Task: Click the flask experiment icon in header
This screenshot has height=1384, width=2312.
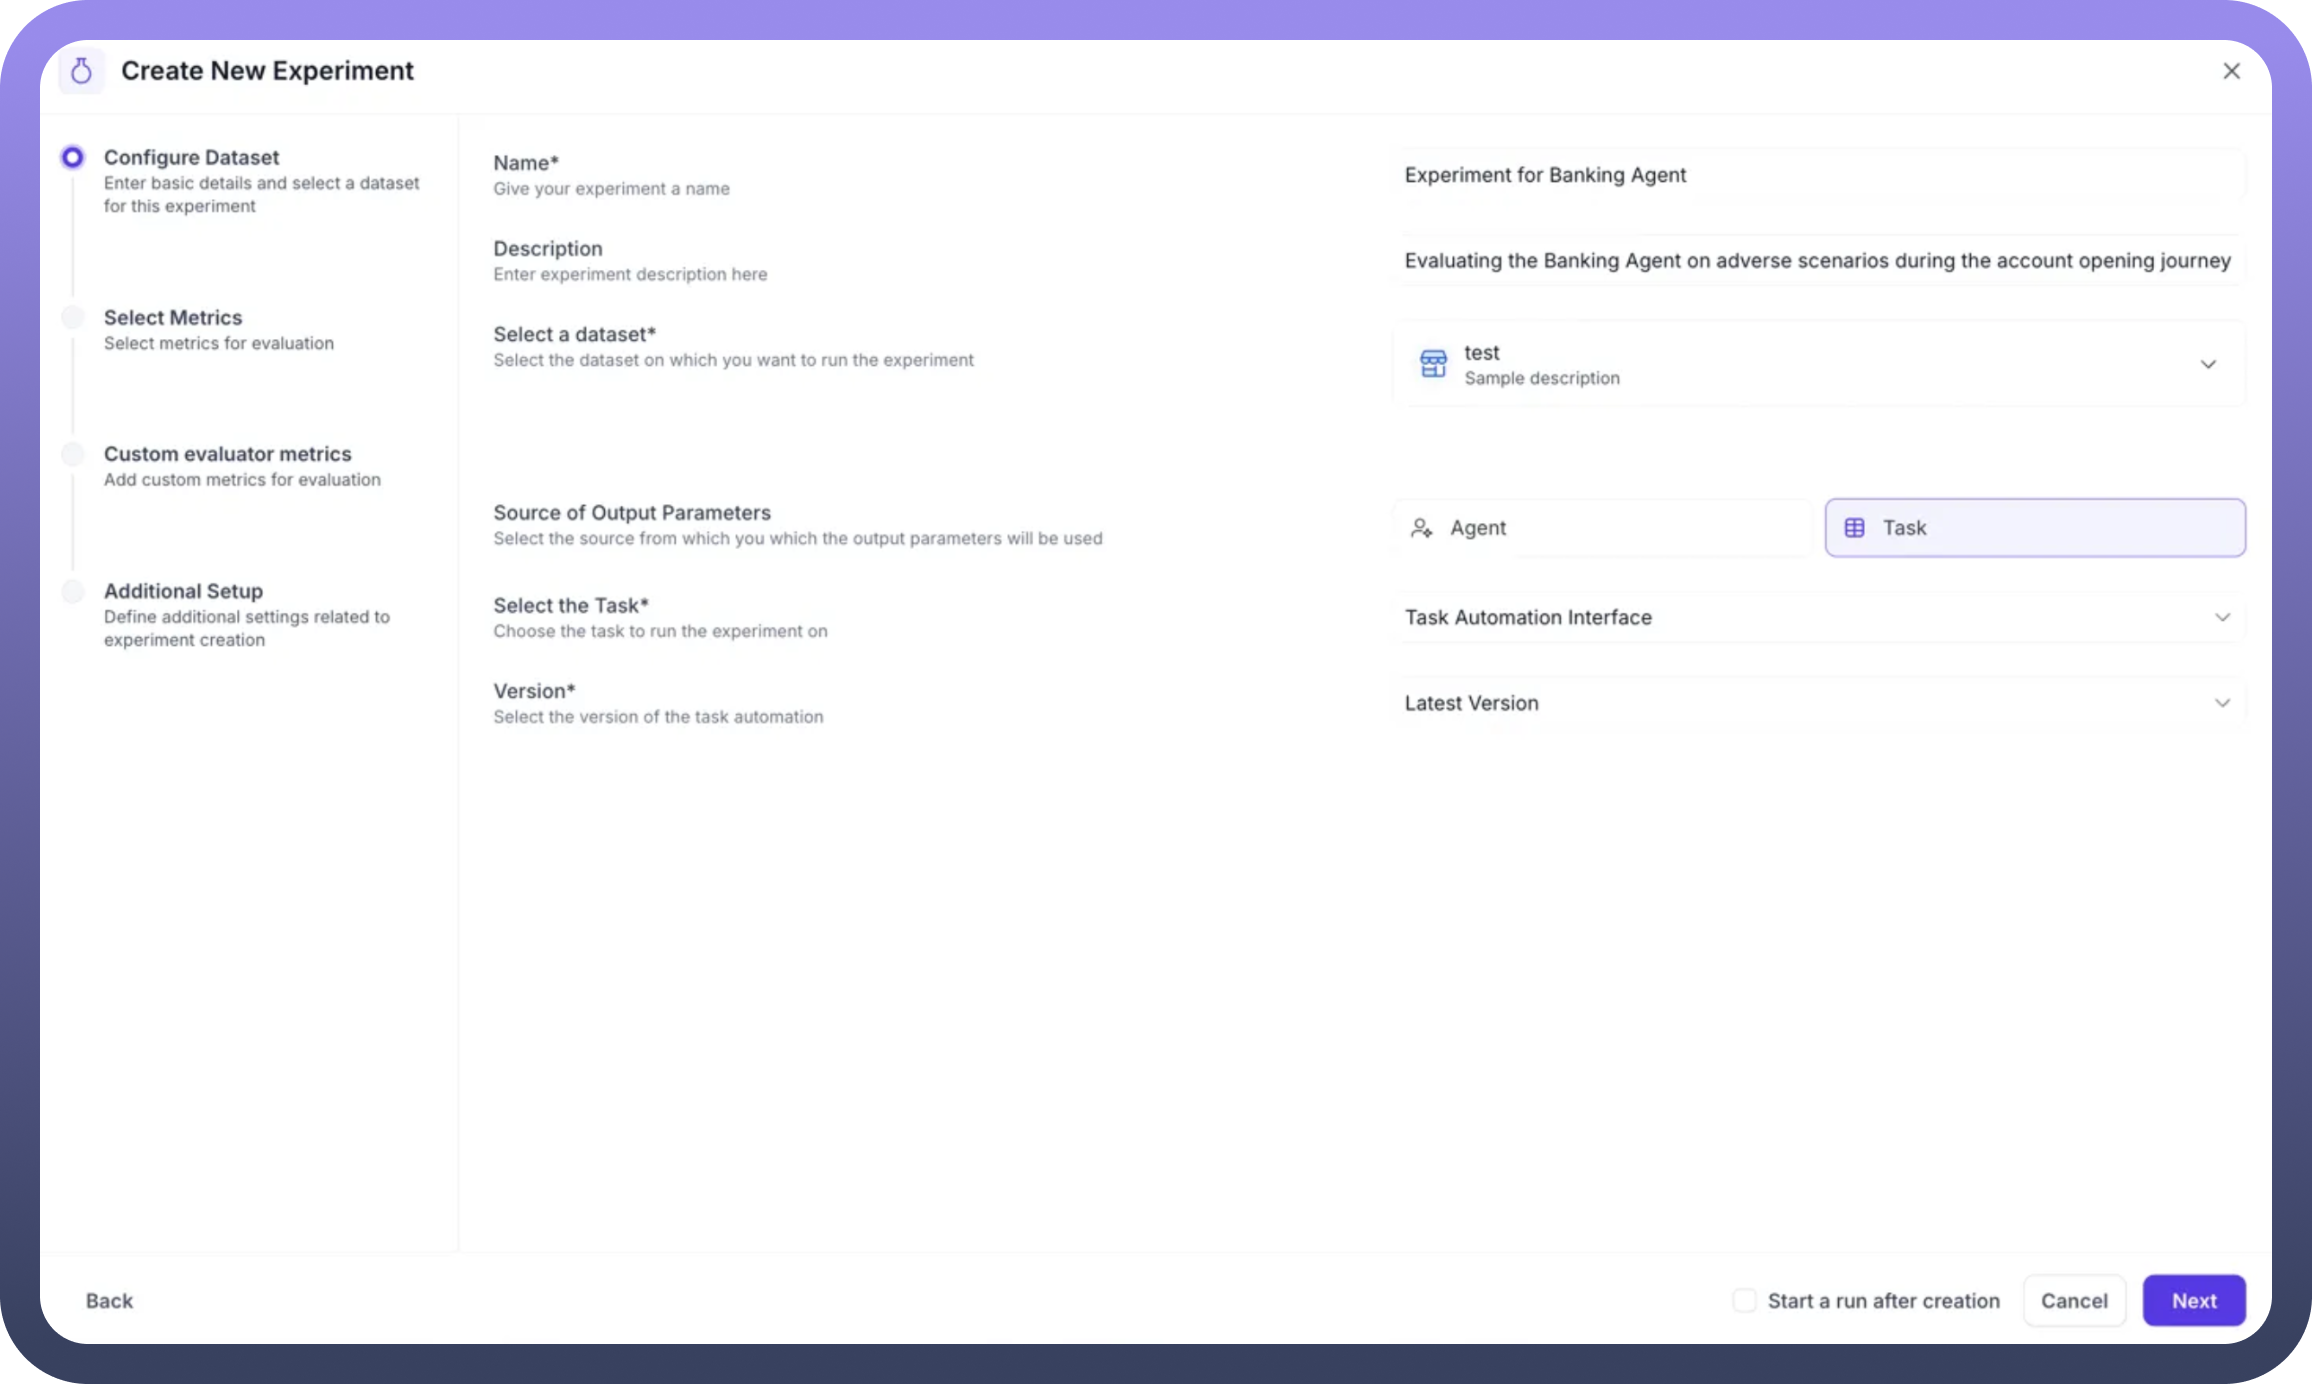Action: click(x=81, y=71)
